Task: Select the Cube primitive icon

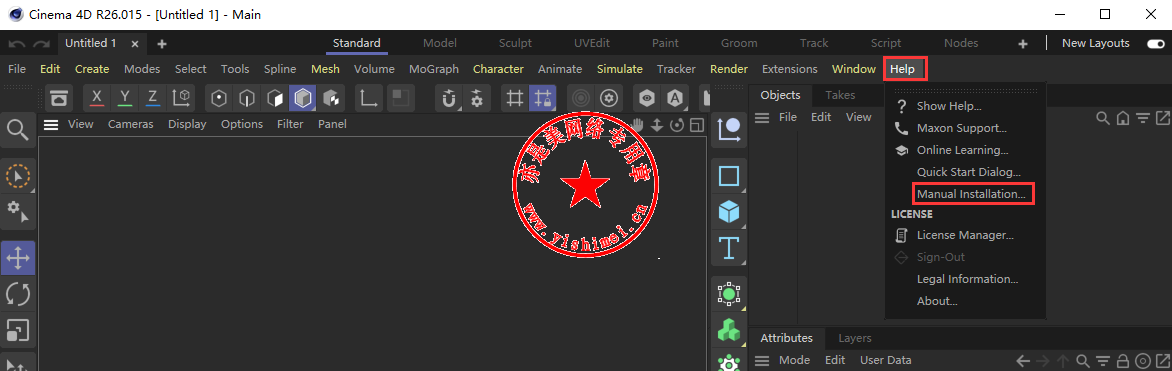Action: click(728, 212)
